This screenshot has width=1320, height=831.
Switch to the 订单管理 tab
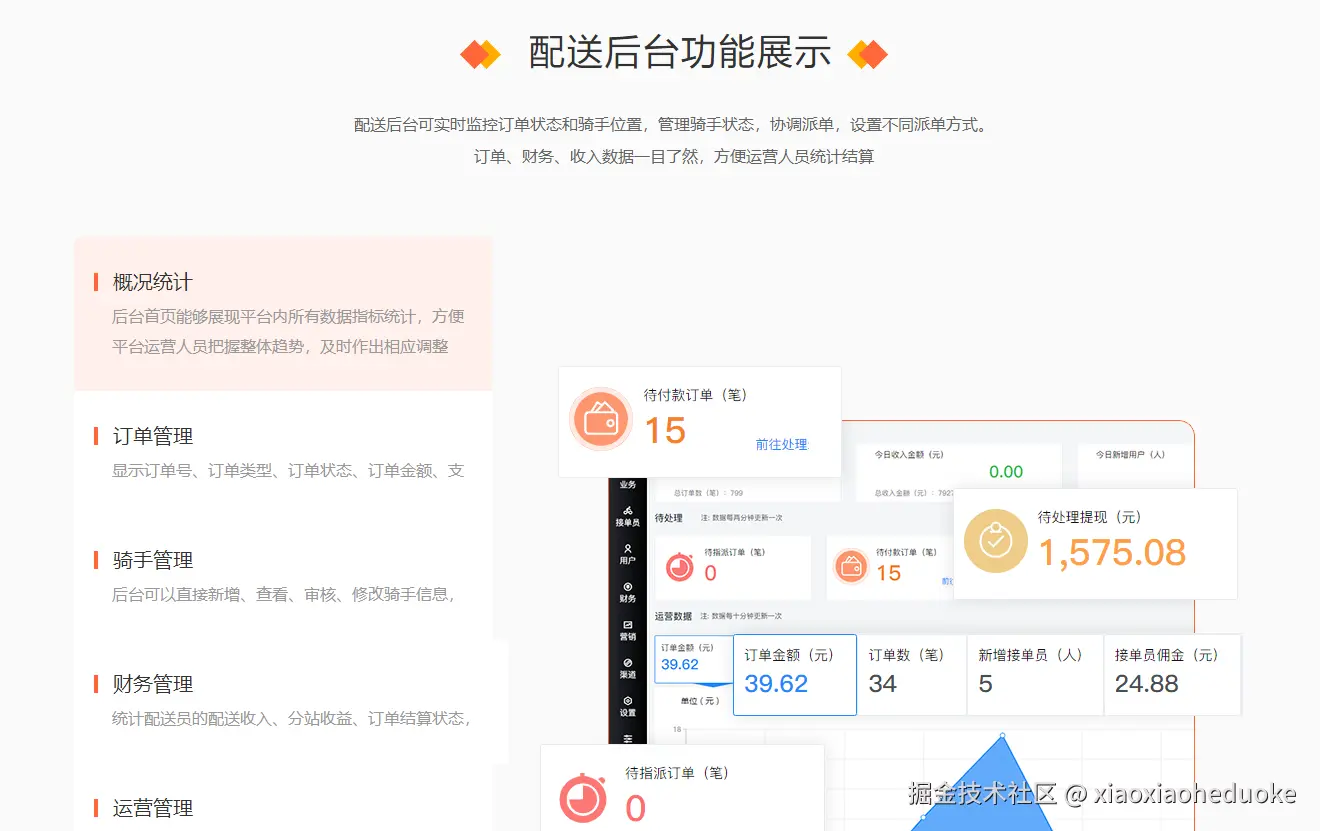(283, 452)
